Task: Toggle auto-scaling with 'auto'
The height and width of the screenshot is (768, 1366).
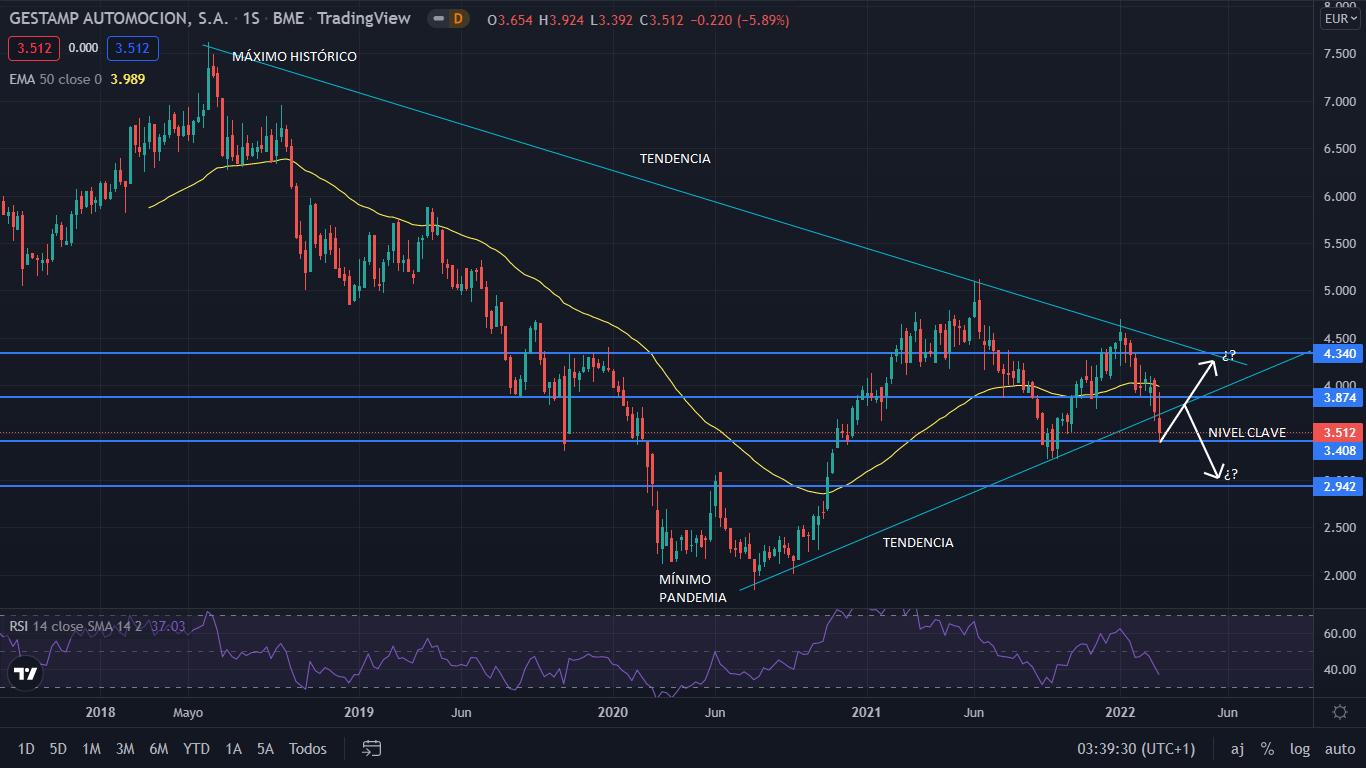Action: (x=1340, y=748)
